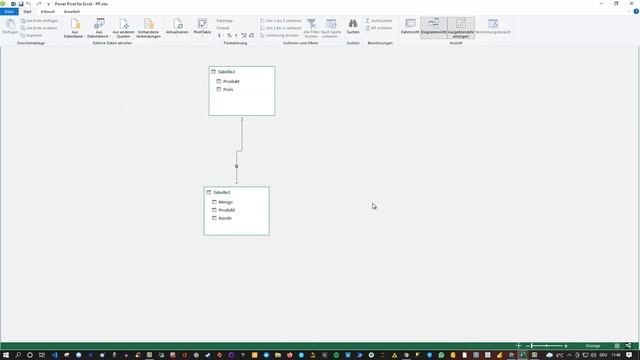
Task: Click Am Ende einfügen
Action: pos(39,20)
